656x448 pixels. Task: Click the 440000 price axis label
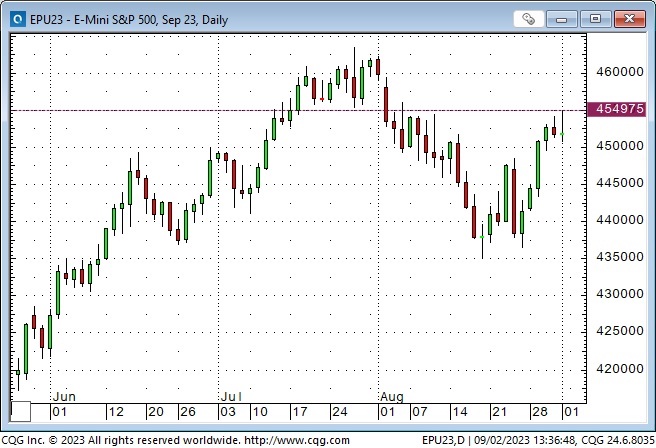click(x=620, y=220)
